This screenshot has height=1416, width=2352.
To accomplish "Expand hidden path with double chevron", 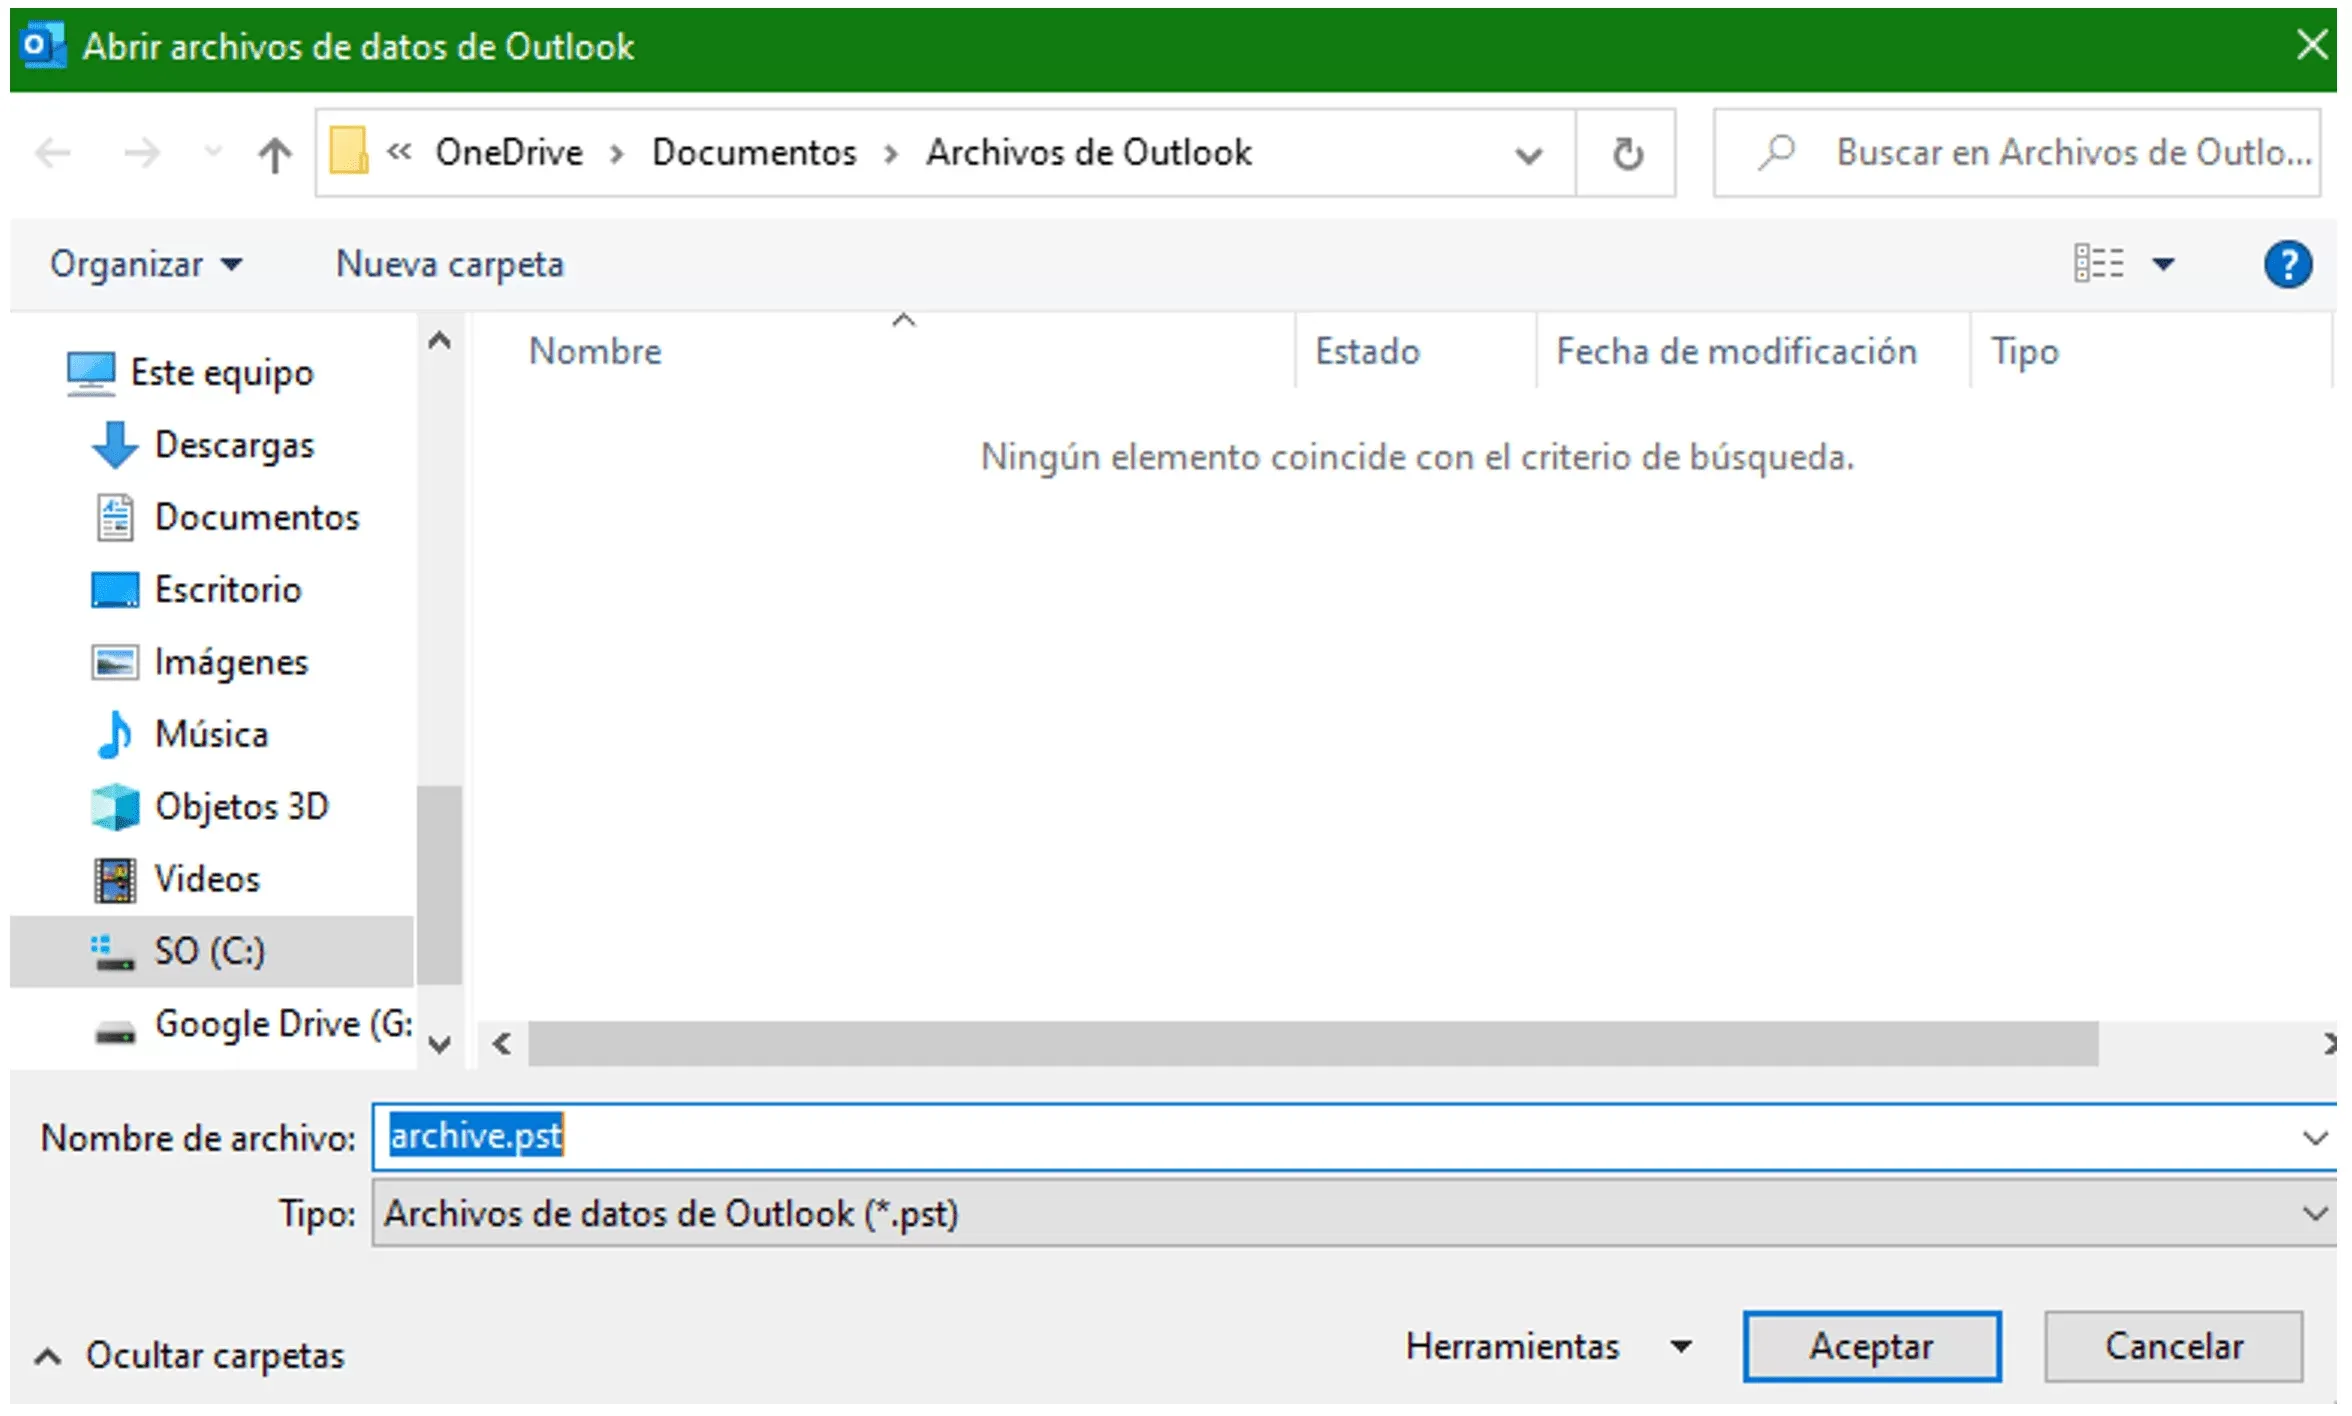I will [399, 152].
